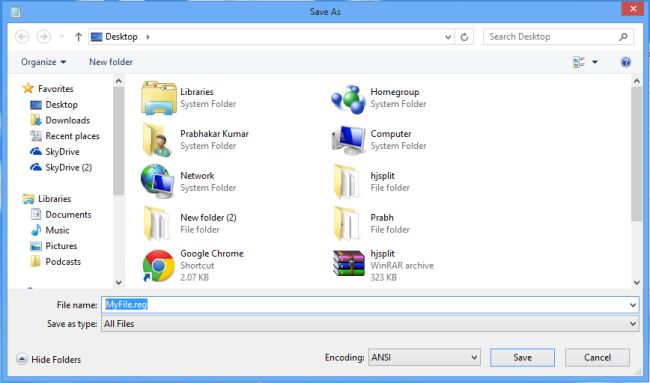The image size is (650, 383).
Task: Click the Homegroup label text
Action: 395,92
